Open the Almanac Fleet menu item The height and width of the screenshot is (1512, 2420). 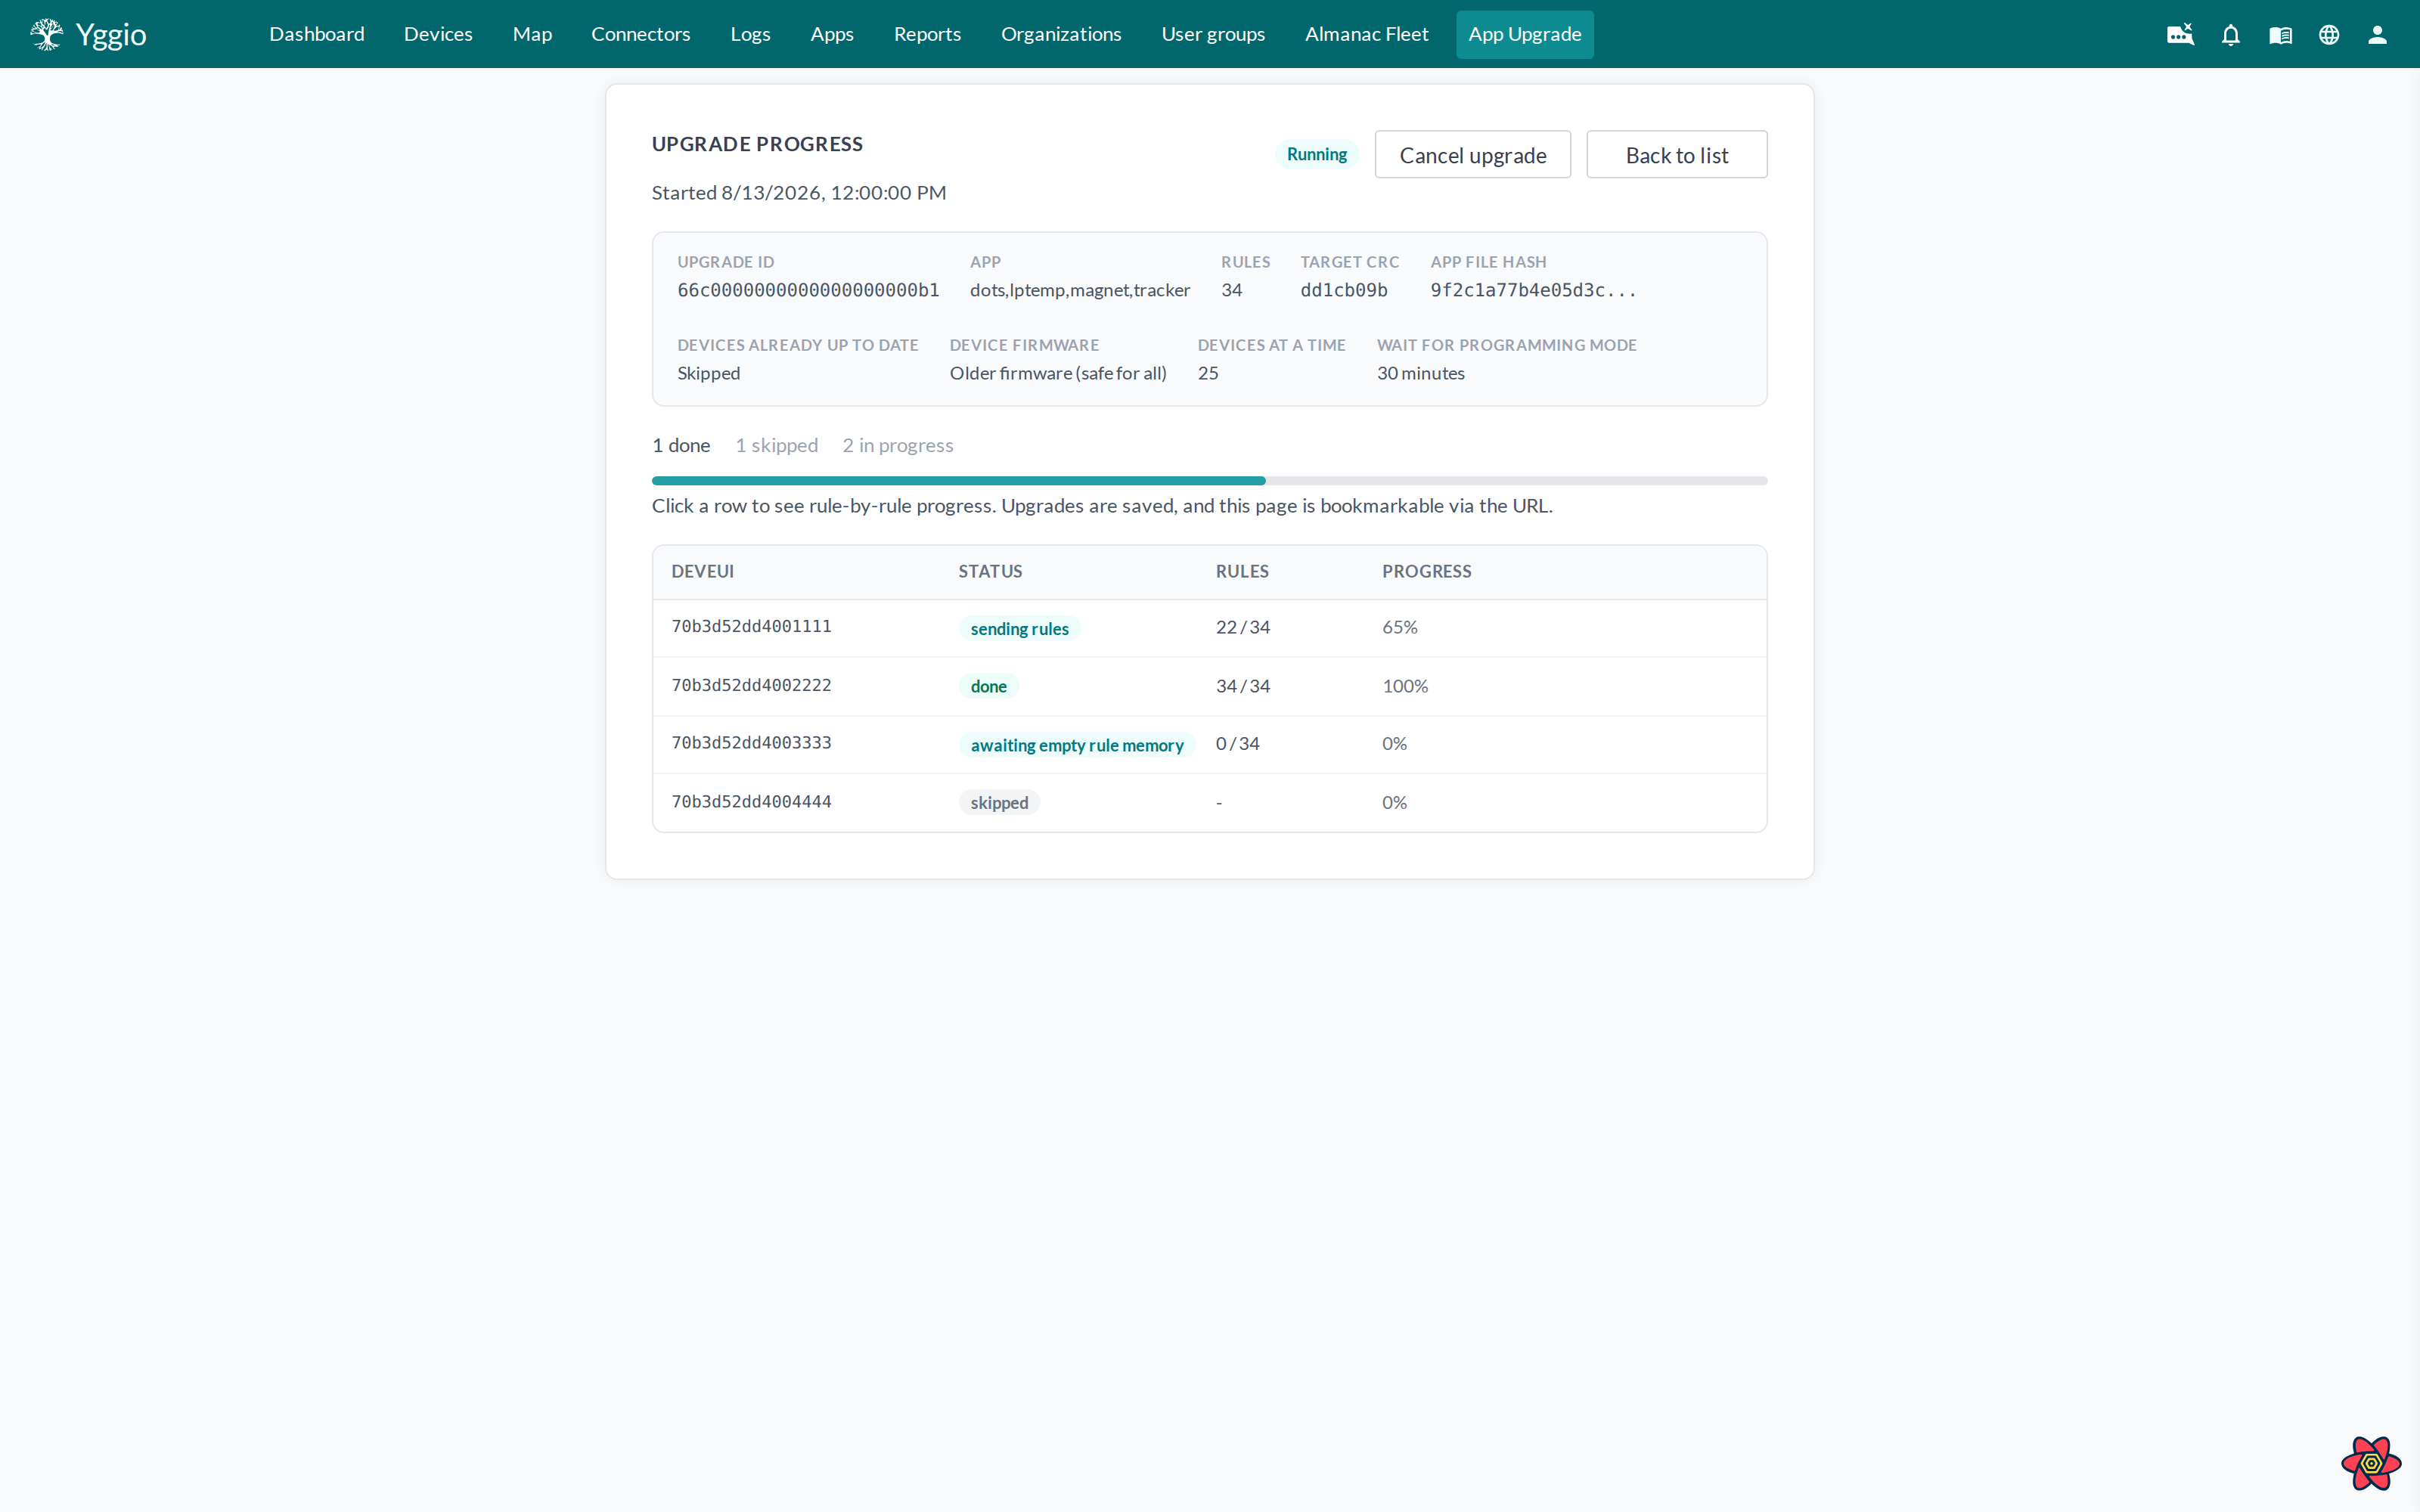coord(1366,34)
